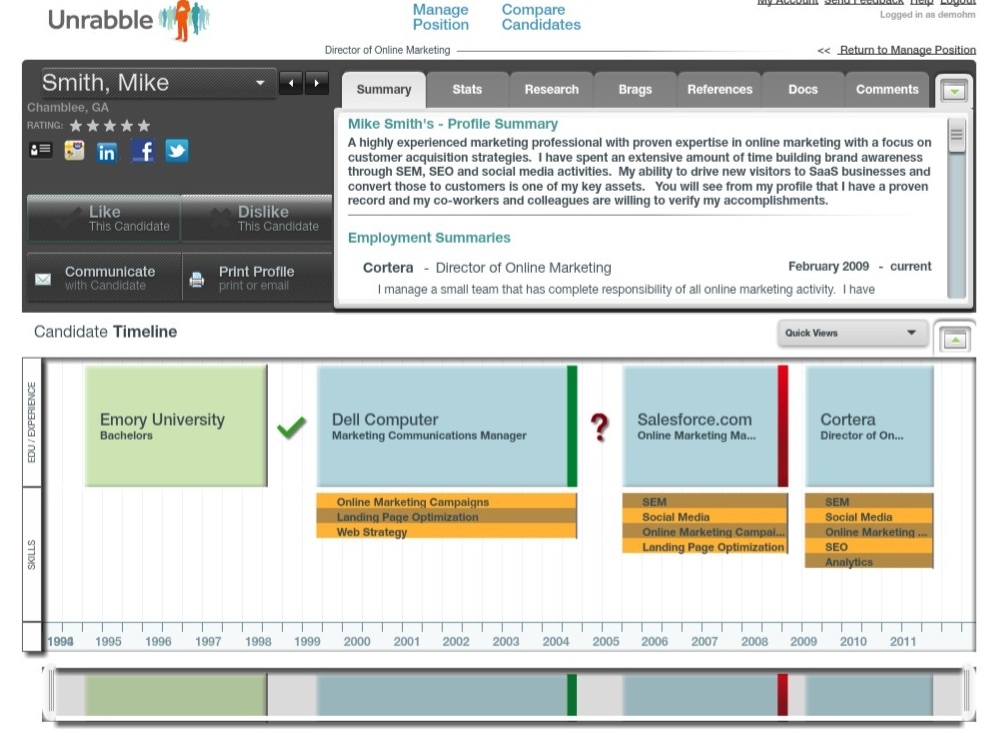
Task: Select Dell's Landing Page Optimization skill
Action: pyautogui.click(x=446, y=517)
